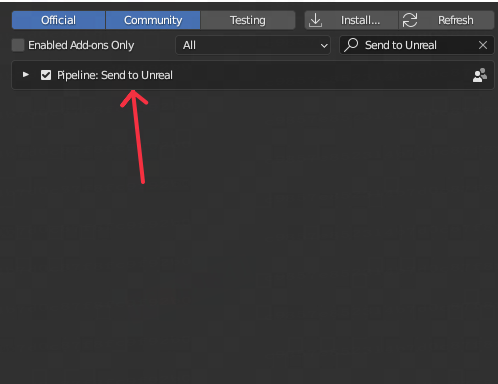498x384 pixels.
Task: Uncheck the Pipeline: Send to Unreal add-on
Action: click(x=46, y=75)
